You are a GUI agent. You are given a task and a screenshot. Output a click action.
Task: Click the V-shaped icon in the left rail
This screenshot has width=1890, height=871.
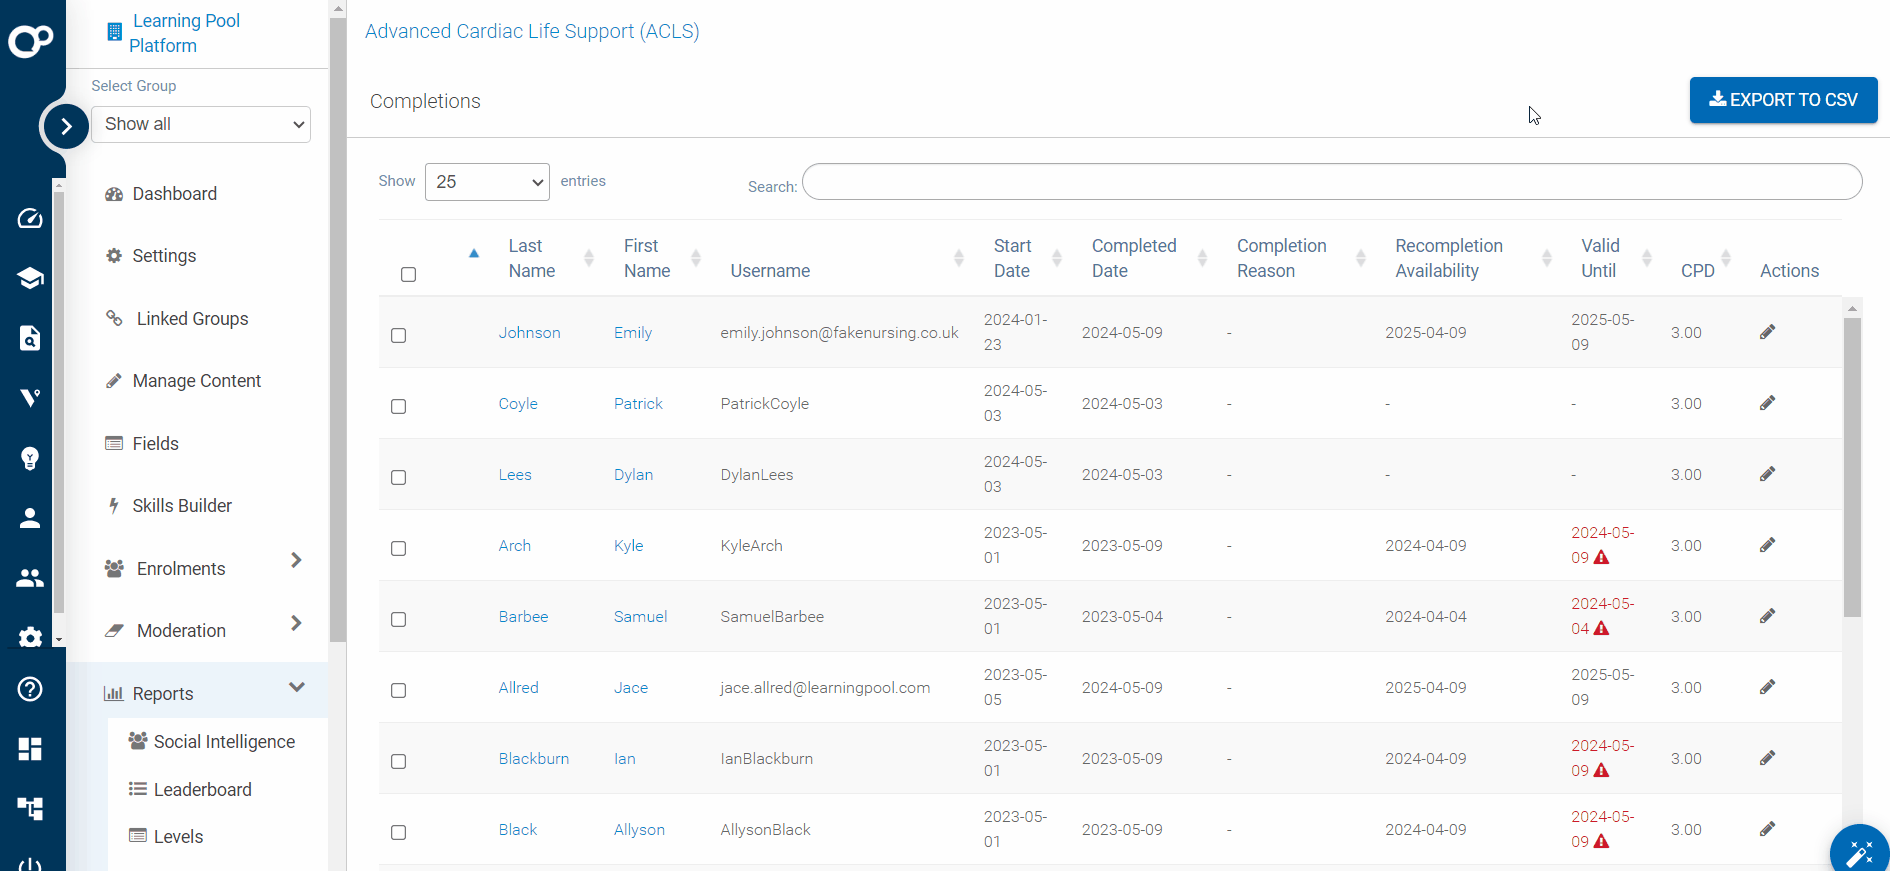(x=30, y=398)
